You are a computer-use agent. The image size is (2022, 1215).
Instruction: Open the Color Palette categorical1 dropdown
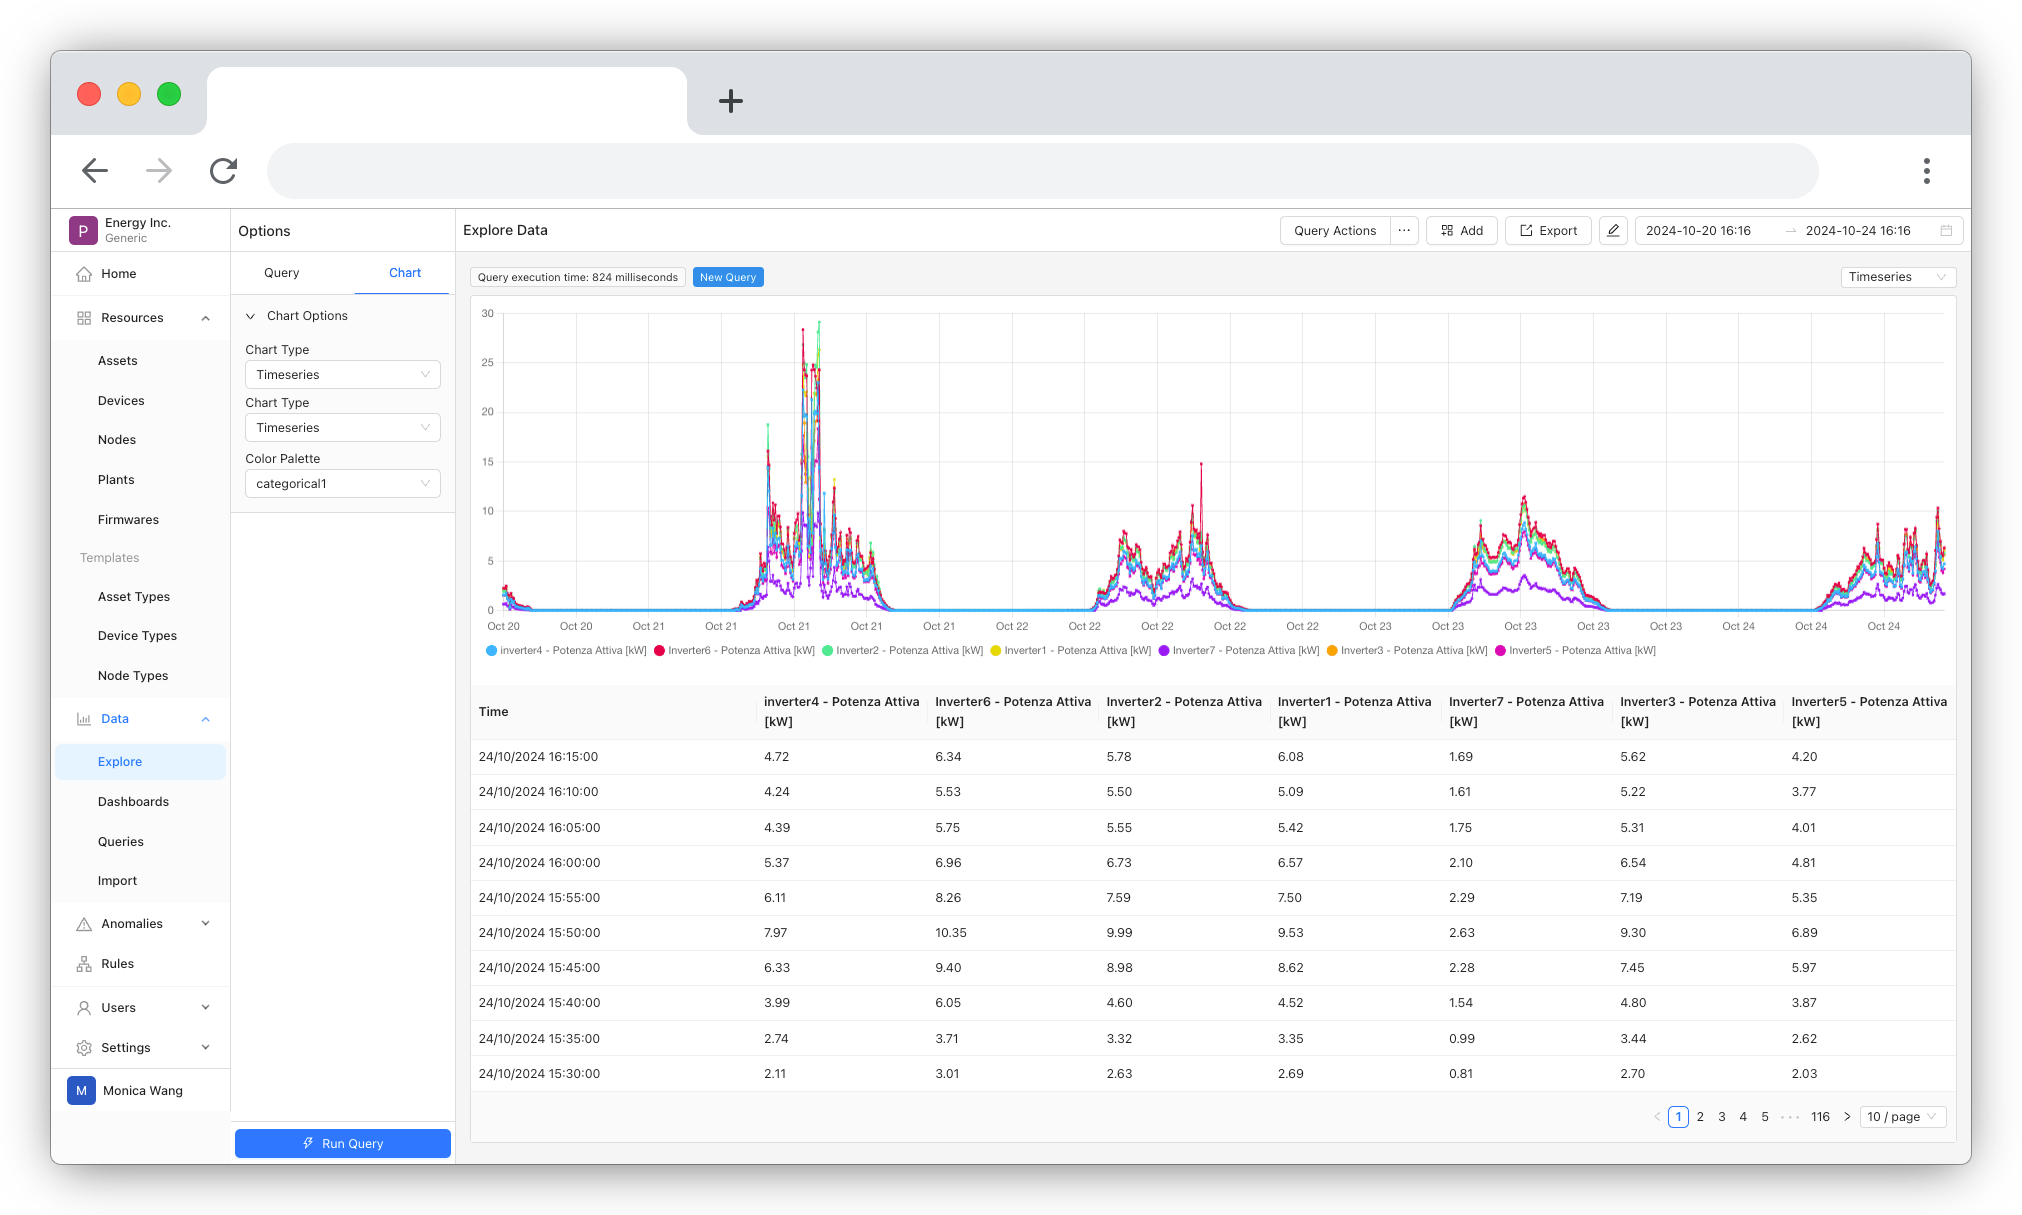click(x=342, y=484)
